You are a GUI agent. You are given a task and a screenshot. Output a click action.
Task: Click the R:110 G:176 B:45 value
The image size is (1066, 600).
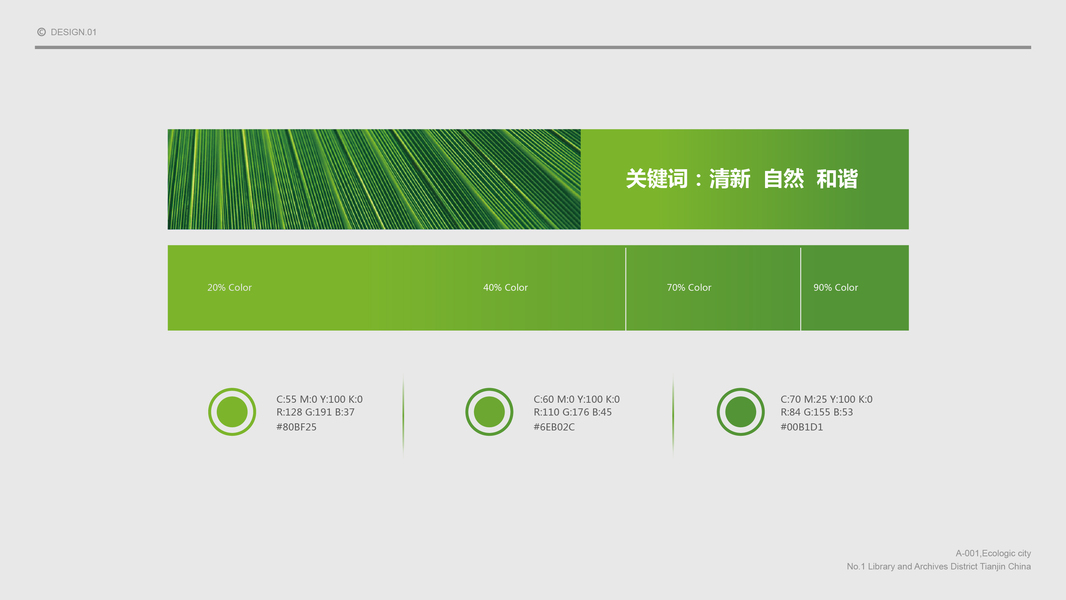click(572, 412)
